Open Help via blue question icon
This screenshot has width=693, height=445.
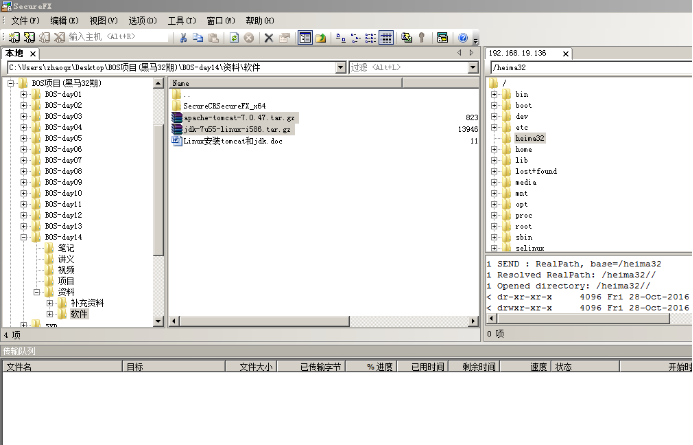tap(463, 38)
